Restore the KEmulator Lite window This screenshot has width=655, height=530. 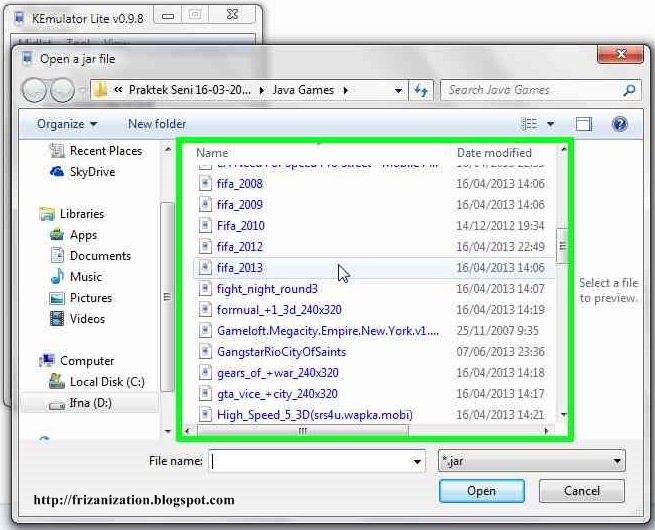194,15
